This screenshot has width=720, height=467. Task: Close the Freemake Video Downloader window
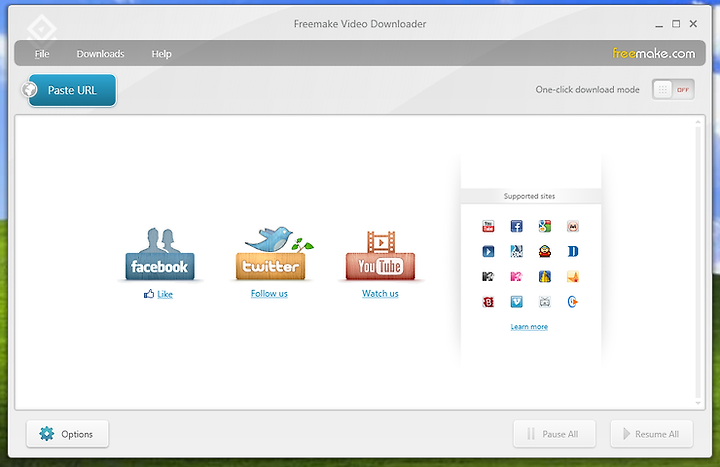[693, 23]
